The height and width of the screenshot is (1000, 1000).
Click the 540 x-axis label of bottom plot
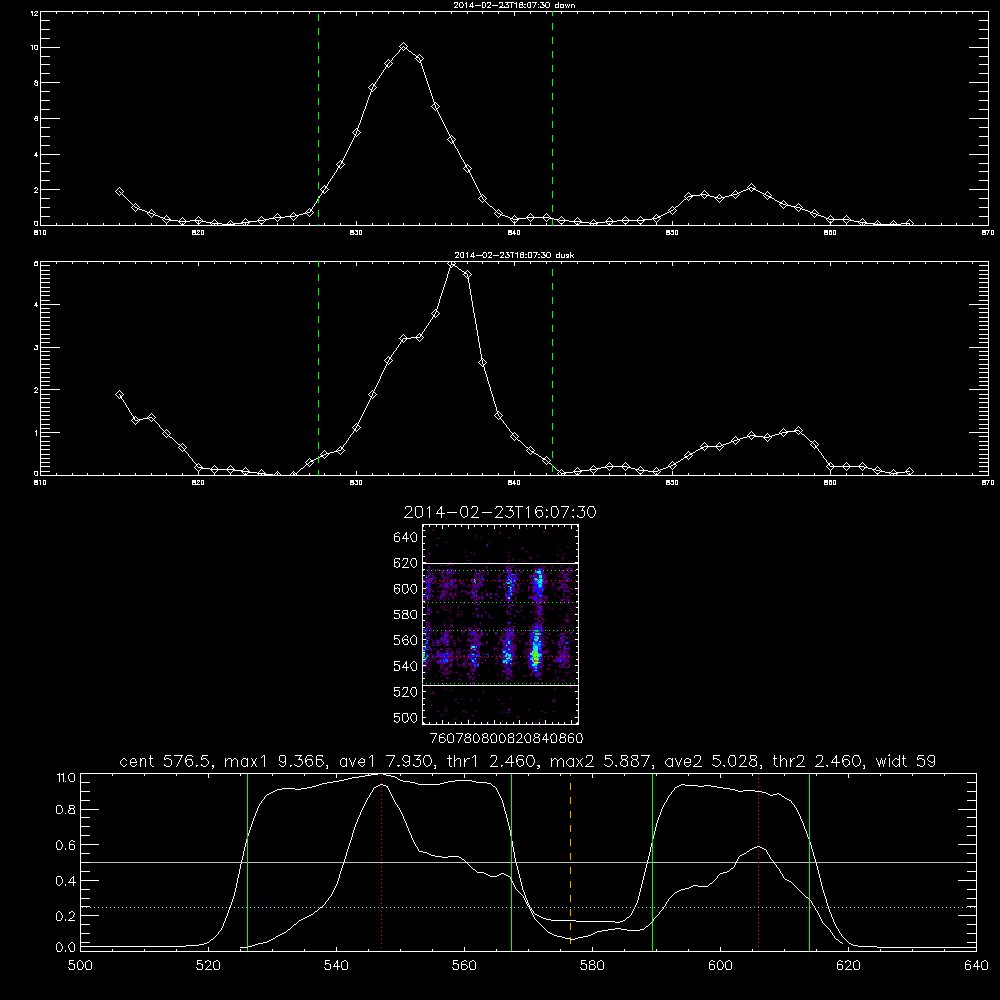336,966
